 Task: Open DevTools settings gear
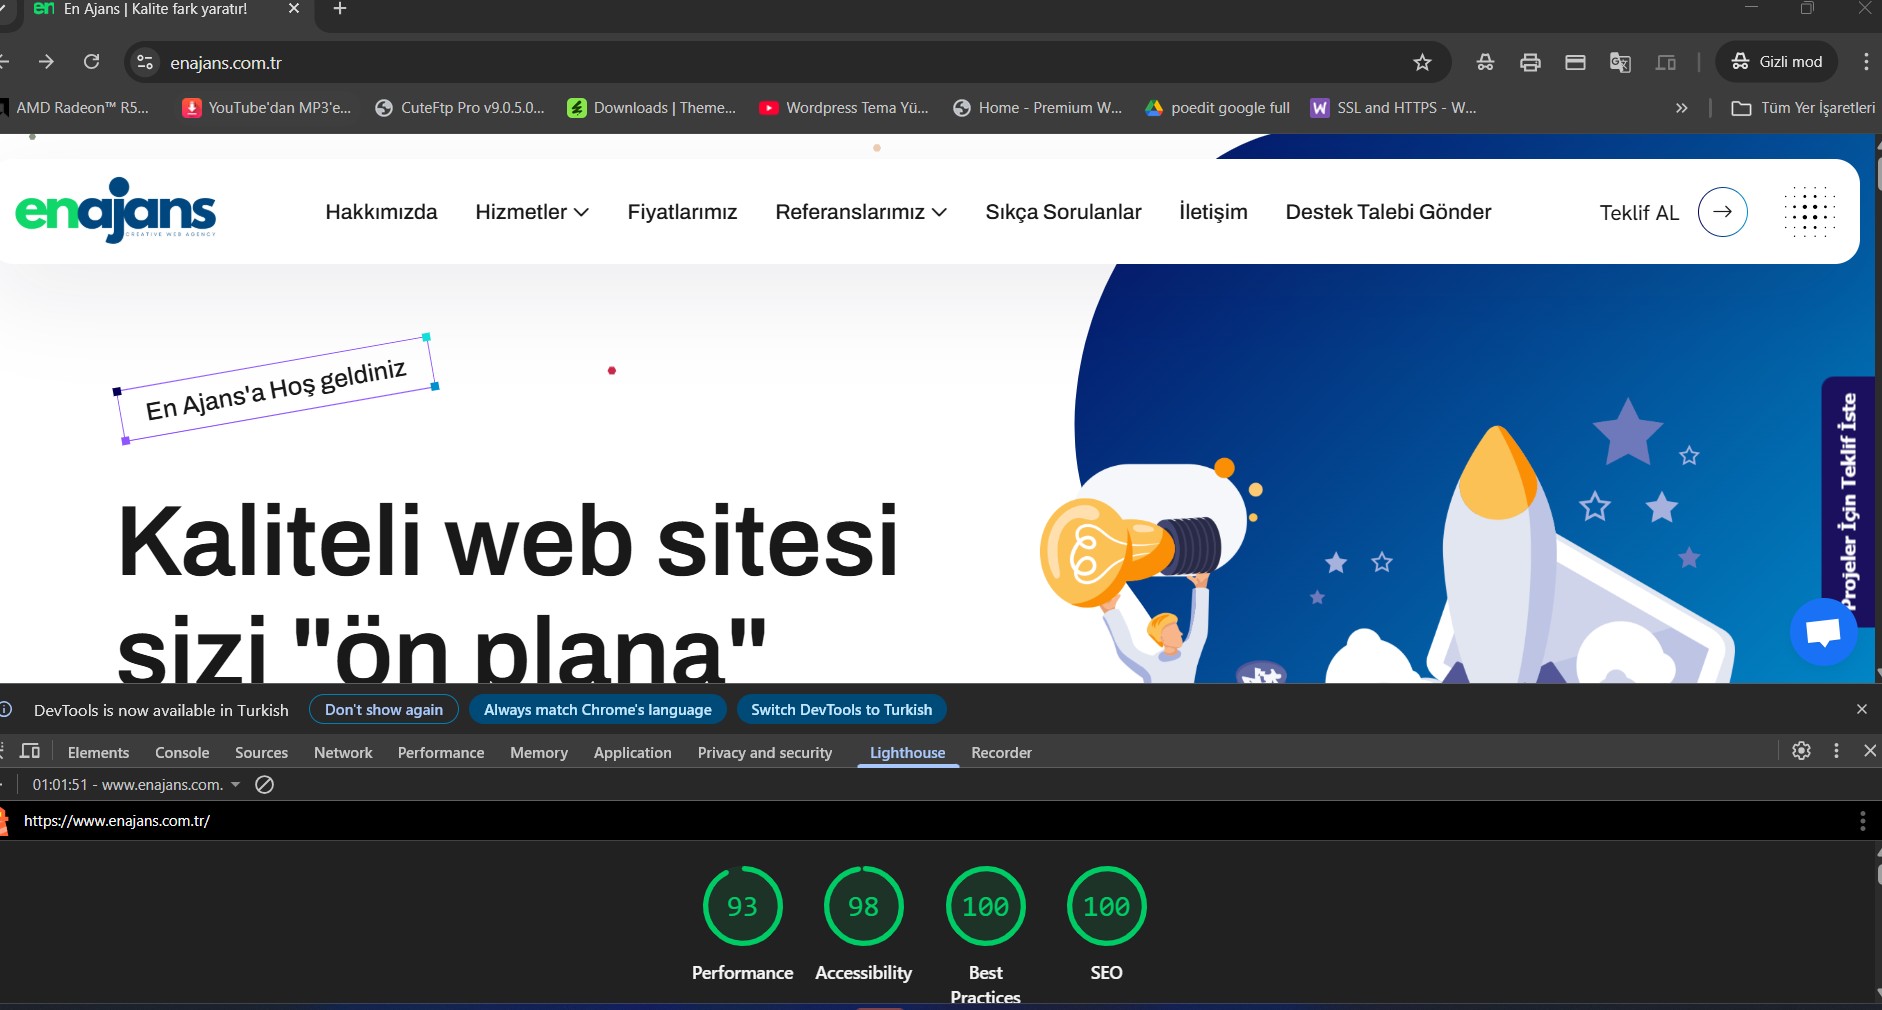[x=1801, y=751]
